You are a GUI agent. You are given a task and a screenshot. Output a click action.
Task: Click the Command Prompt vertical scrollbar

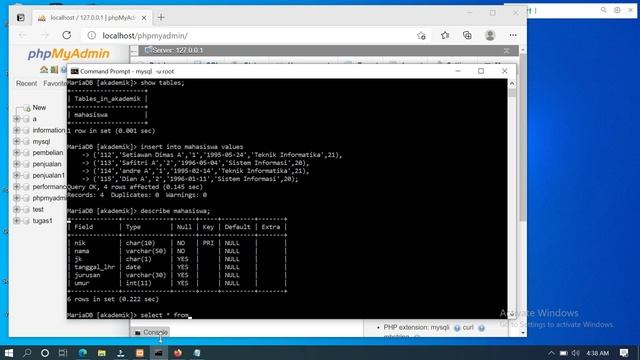pyautogui.click(x=512, y=200)
